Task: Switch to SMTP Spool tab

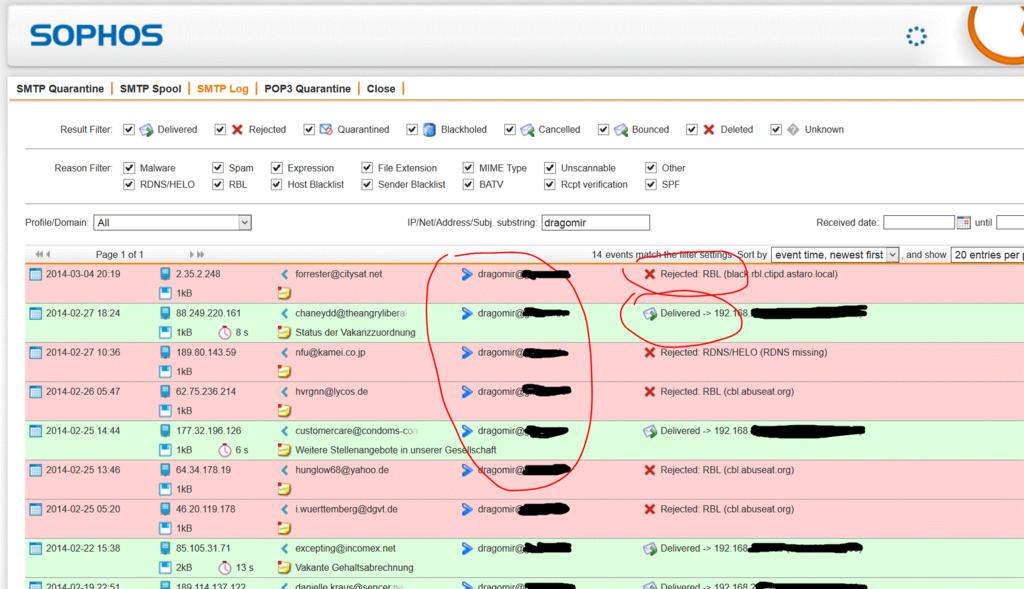Action: [150, 89]
